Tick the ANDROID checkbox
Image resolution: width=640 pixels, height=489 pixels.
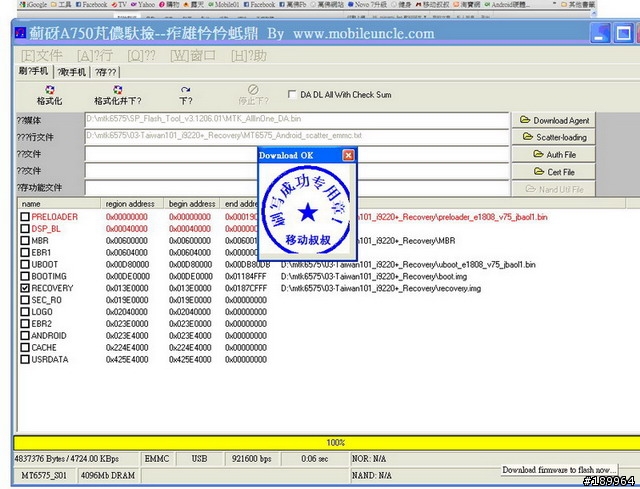[x=25, y=336]
